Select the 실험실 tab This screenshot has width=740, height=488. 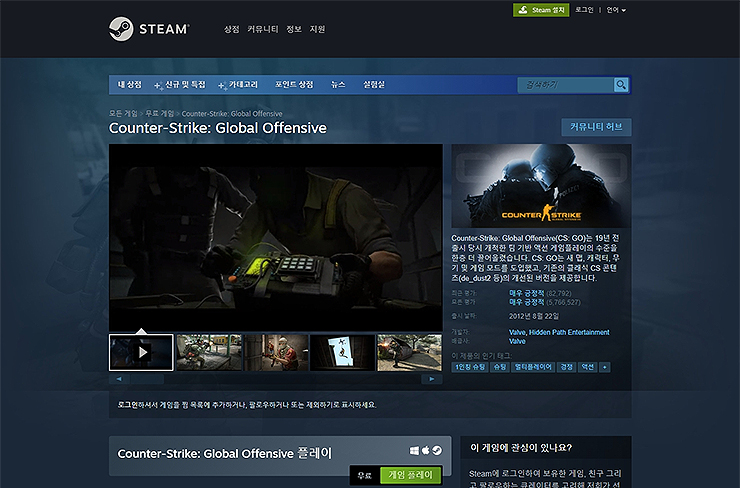[374, 84]
